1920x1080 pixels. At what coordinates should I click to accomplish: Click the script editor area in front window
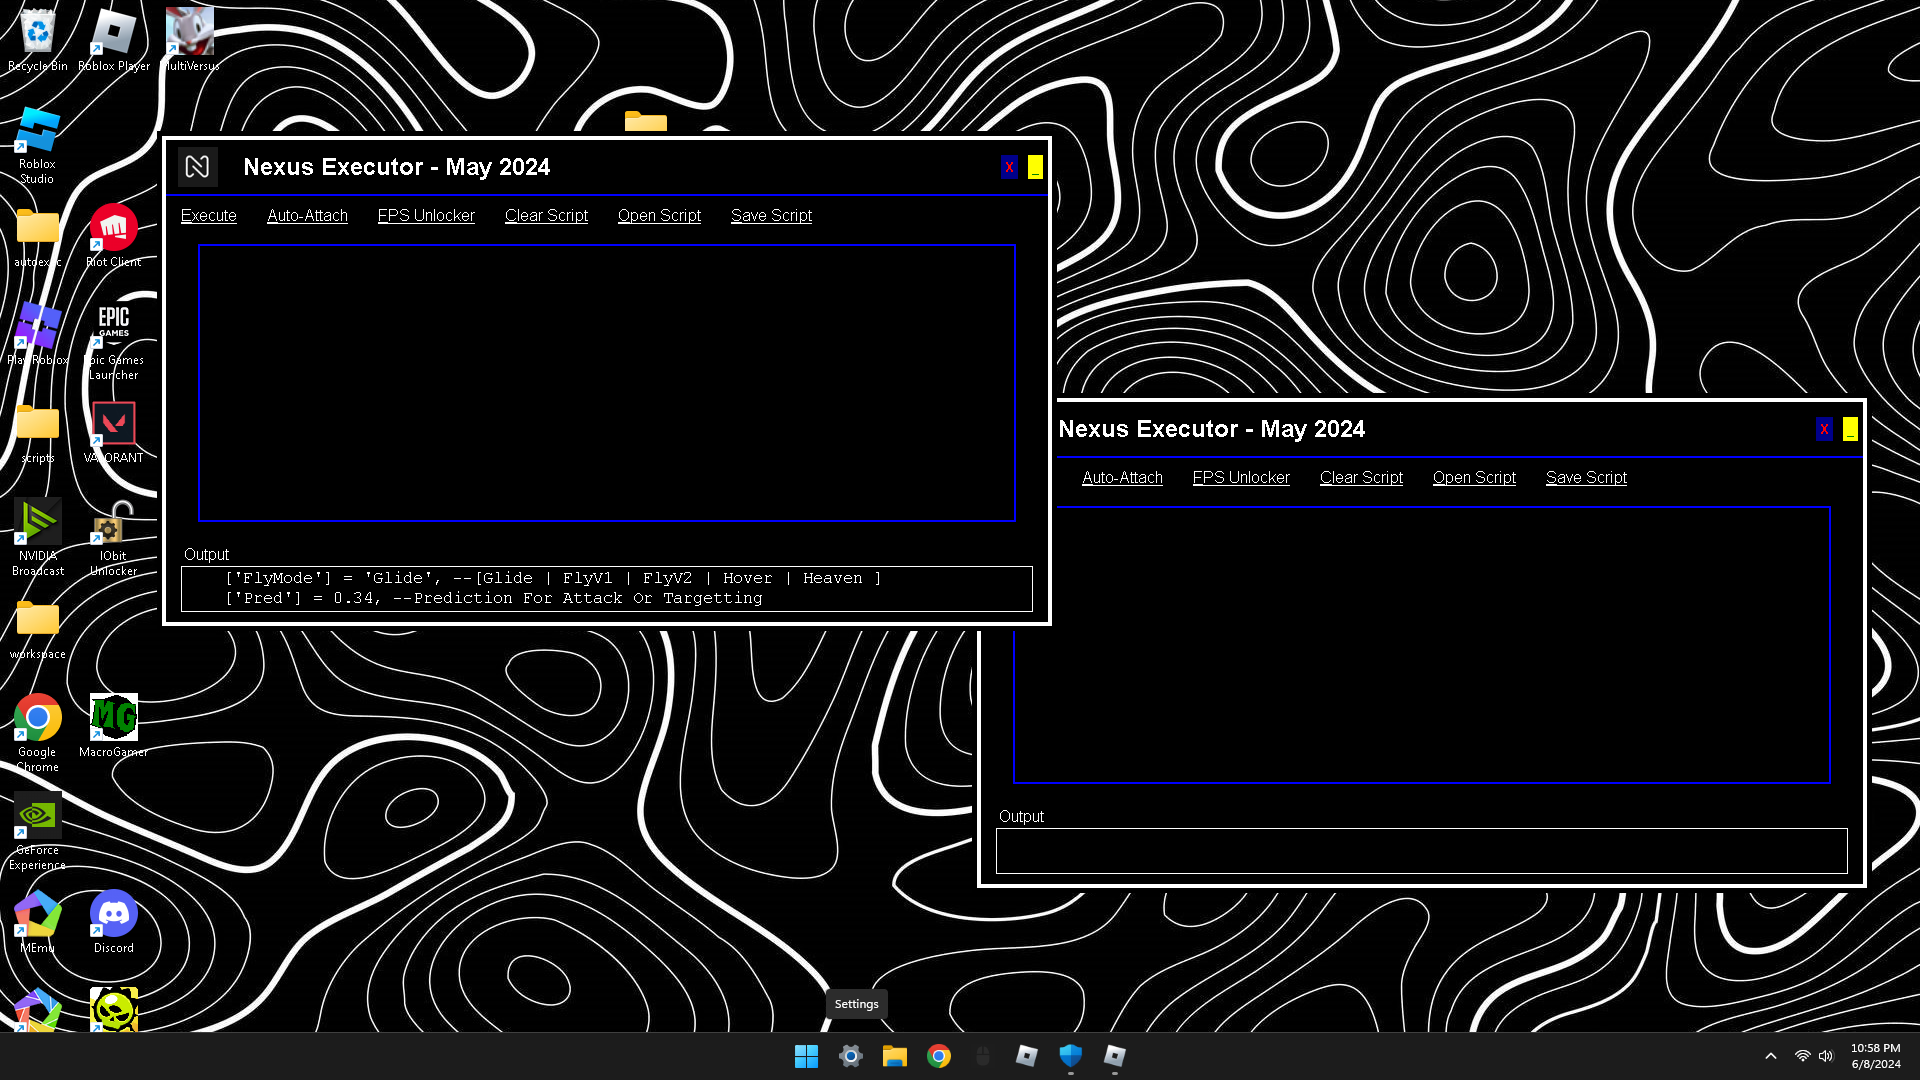point(606,382)
